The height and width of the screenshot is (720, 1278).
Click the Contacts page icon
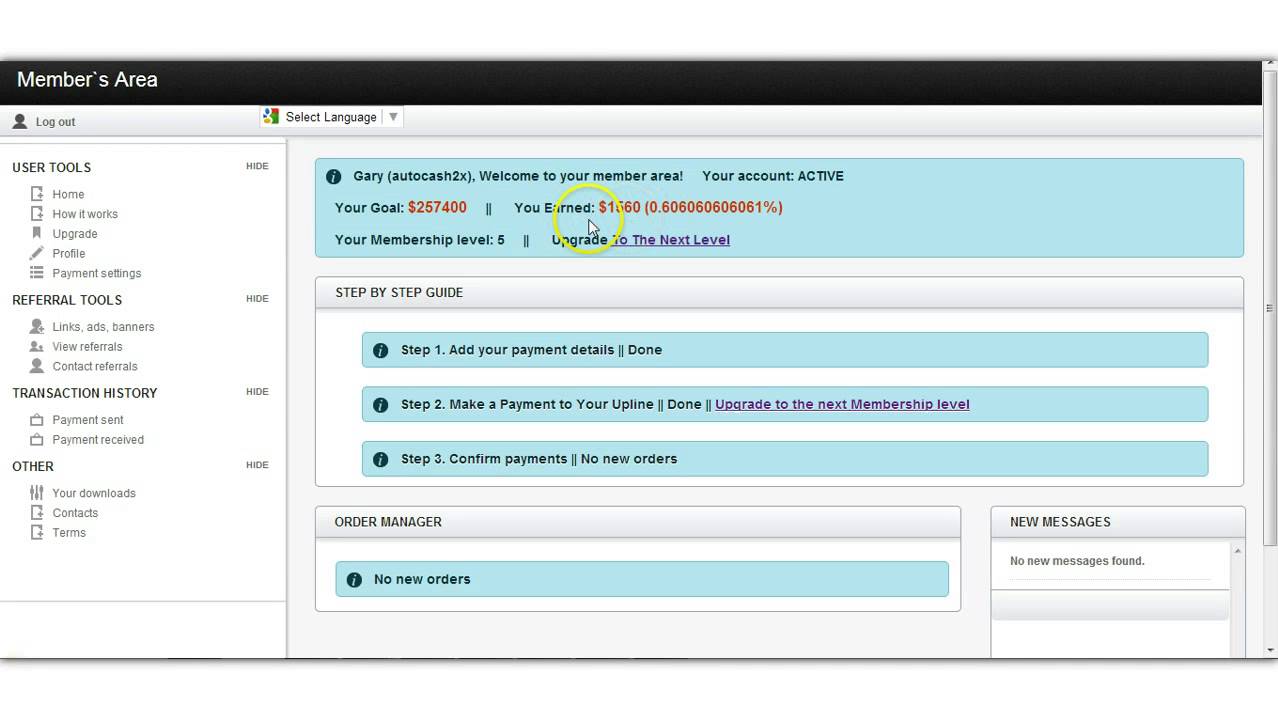click(x=37, y=513)
